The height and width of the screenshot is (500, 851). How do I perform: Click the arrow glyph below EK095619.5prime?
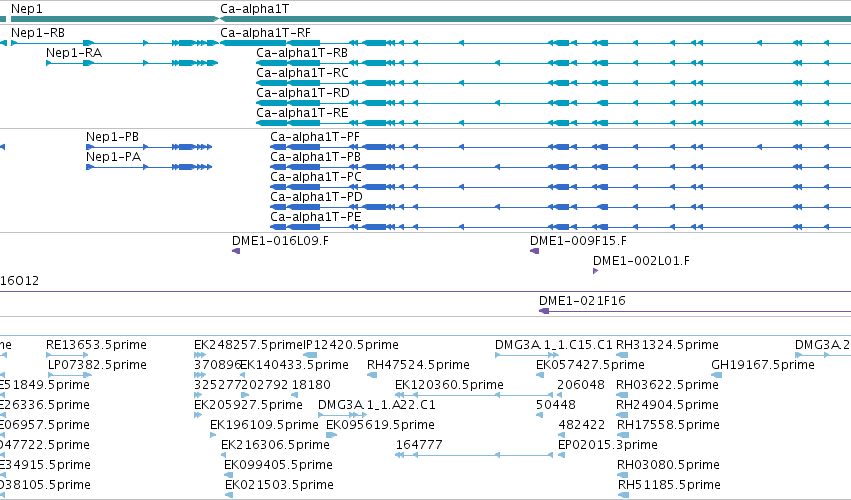(x=331, y=435)
